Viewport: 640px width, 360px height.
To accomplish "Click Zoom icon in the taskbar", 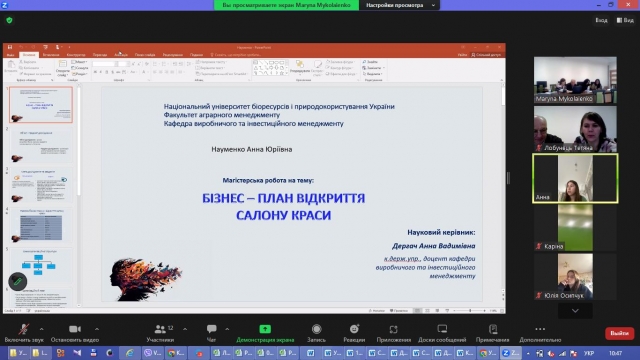I will point(510,353).
